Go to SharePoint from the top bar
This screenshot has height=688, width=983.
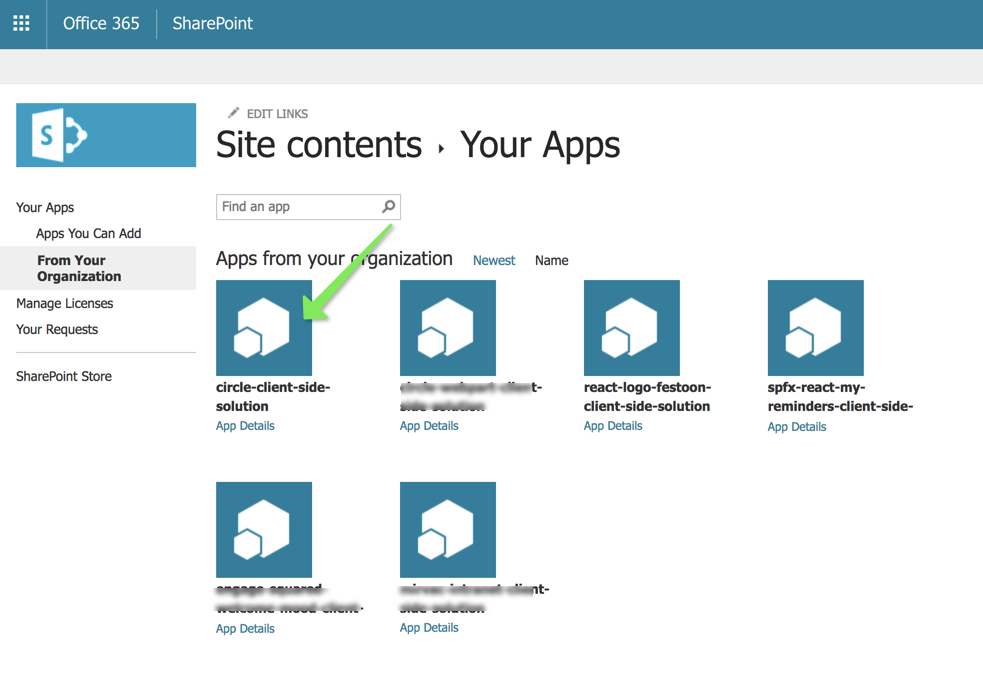tap(213, 24)
